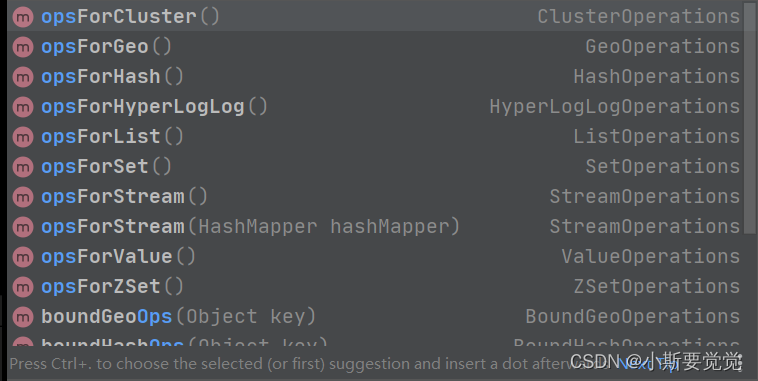Click the HyperLogLogOperations return type text
Viewport: 758px width, 381px height.
click(x=614, y=107)
